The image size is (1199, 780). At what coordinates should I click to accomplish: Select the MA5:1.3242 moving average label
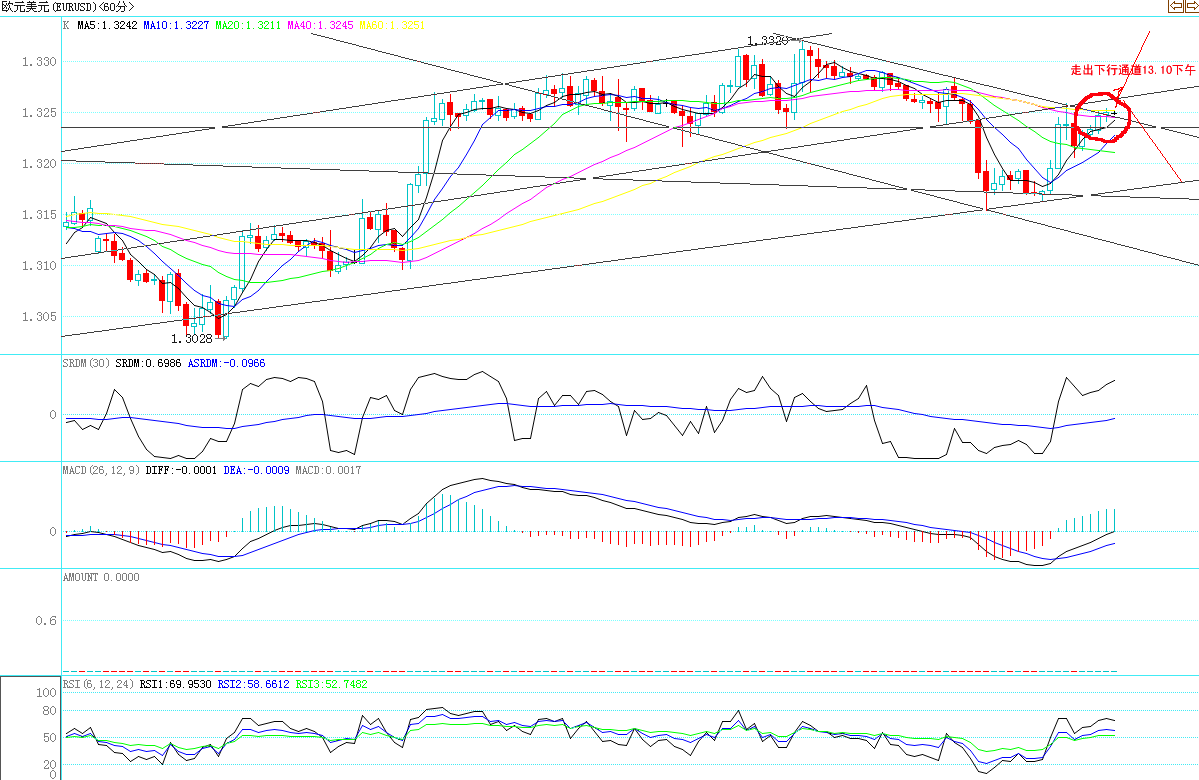tap(107, 25)
